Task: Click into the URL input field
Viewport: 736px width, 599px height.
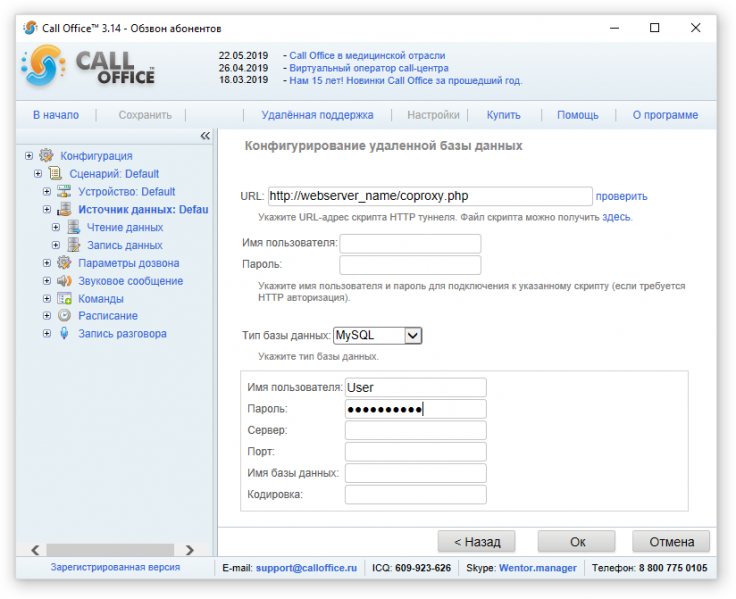Action: 430,196
